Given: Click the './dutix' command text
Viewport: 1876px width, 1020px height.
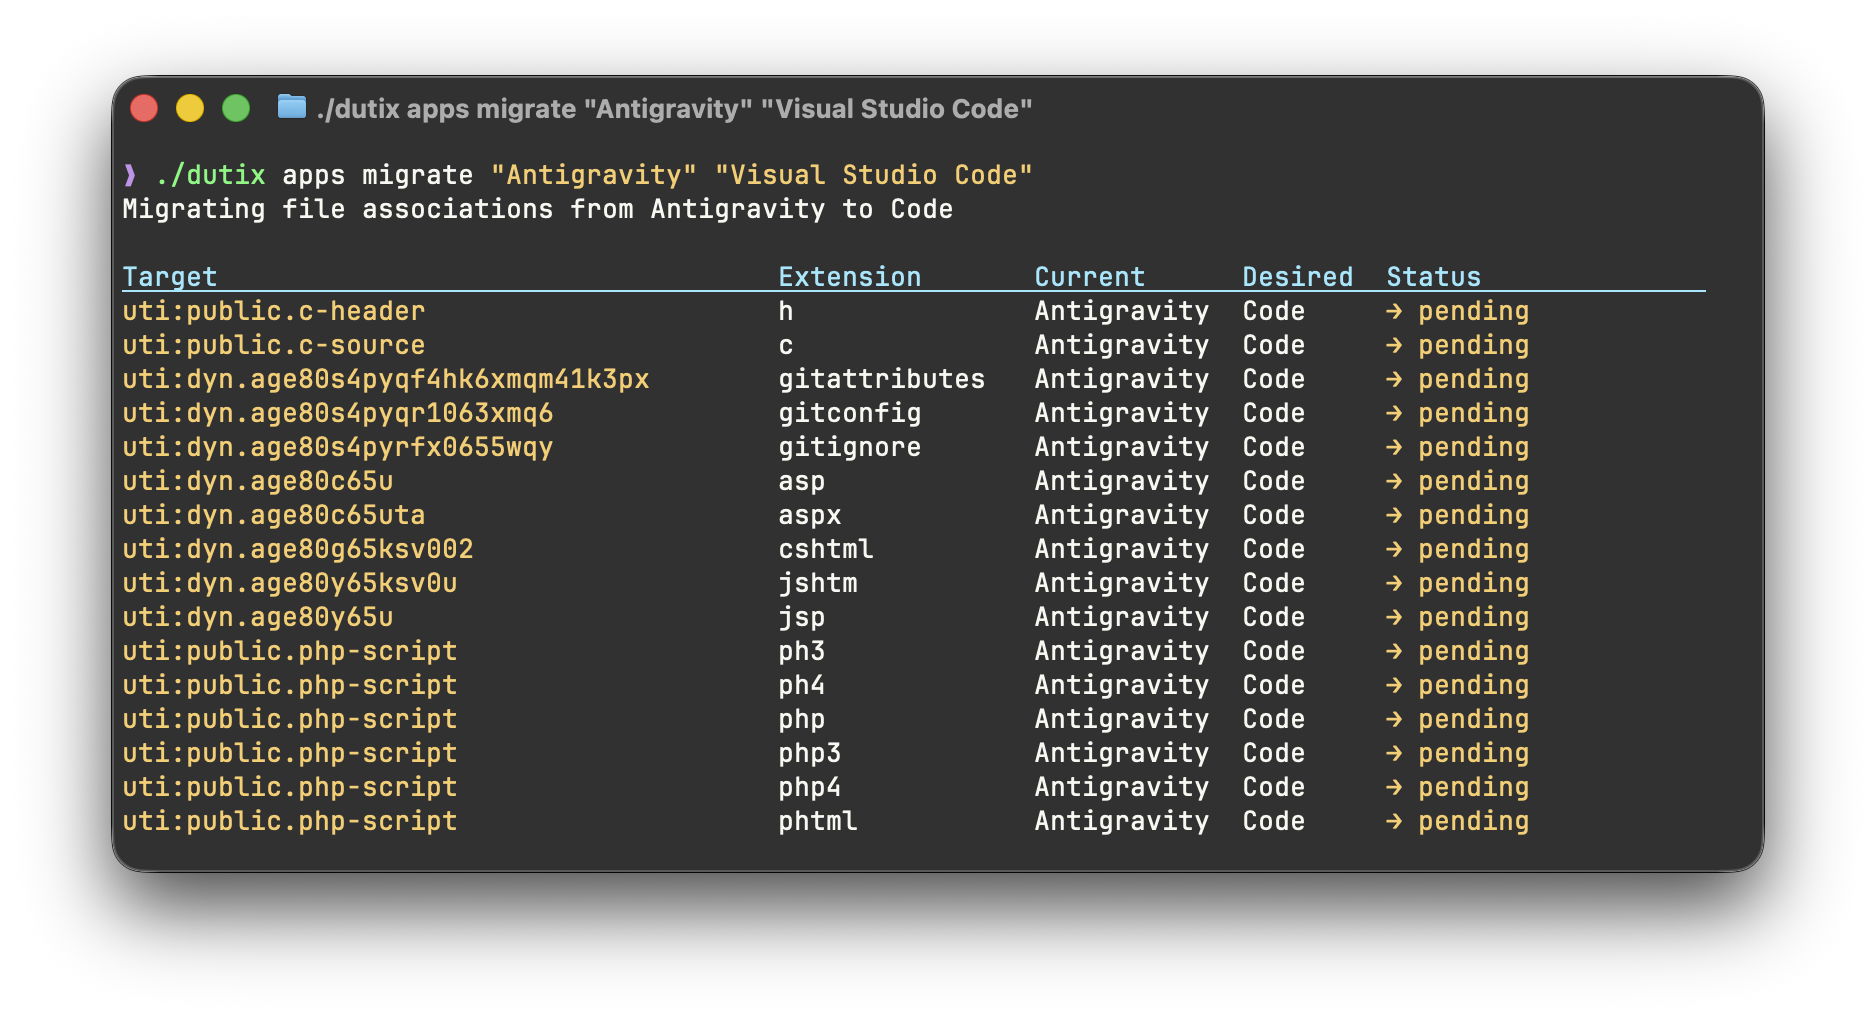Looking at the screenshot, I should (211, 175).
